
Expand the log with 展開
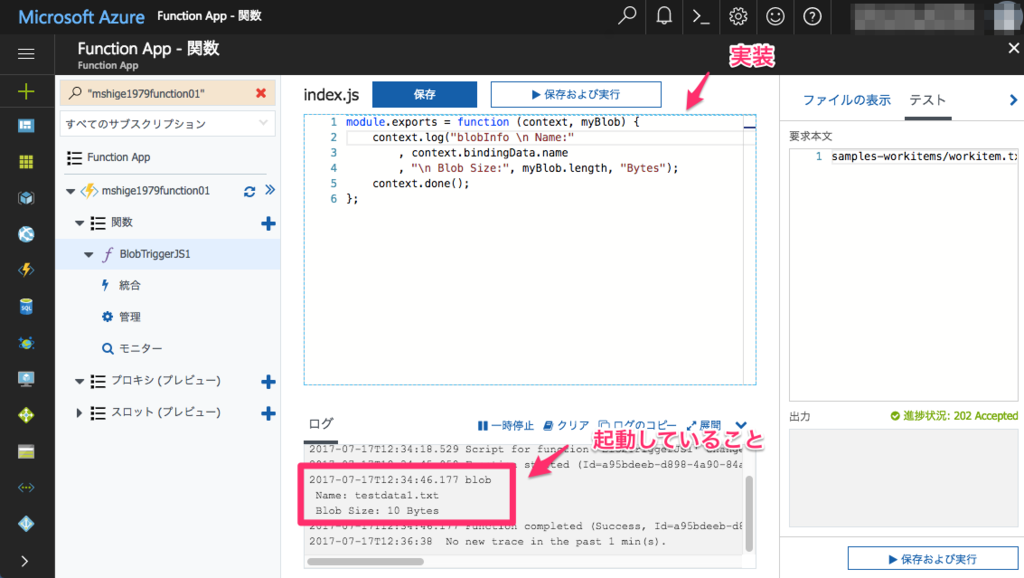pos(703,425)
